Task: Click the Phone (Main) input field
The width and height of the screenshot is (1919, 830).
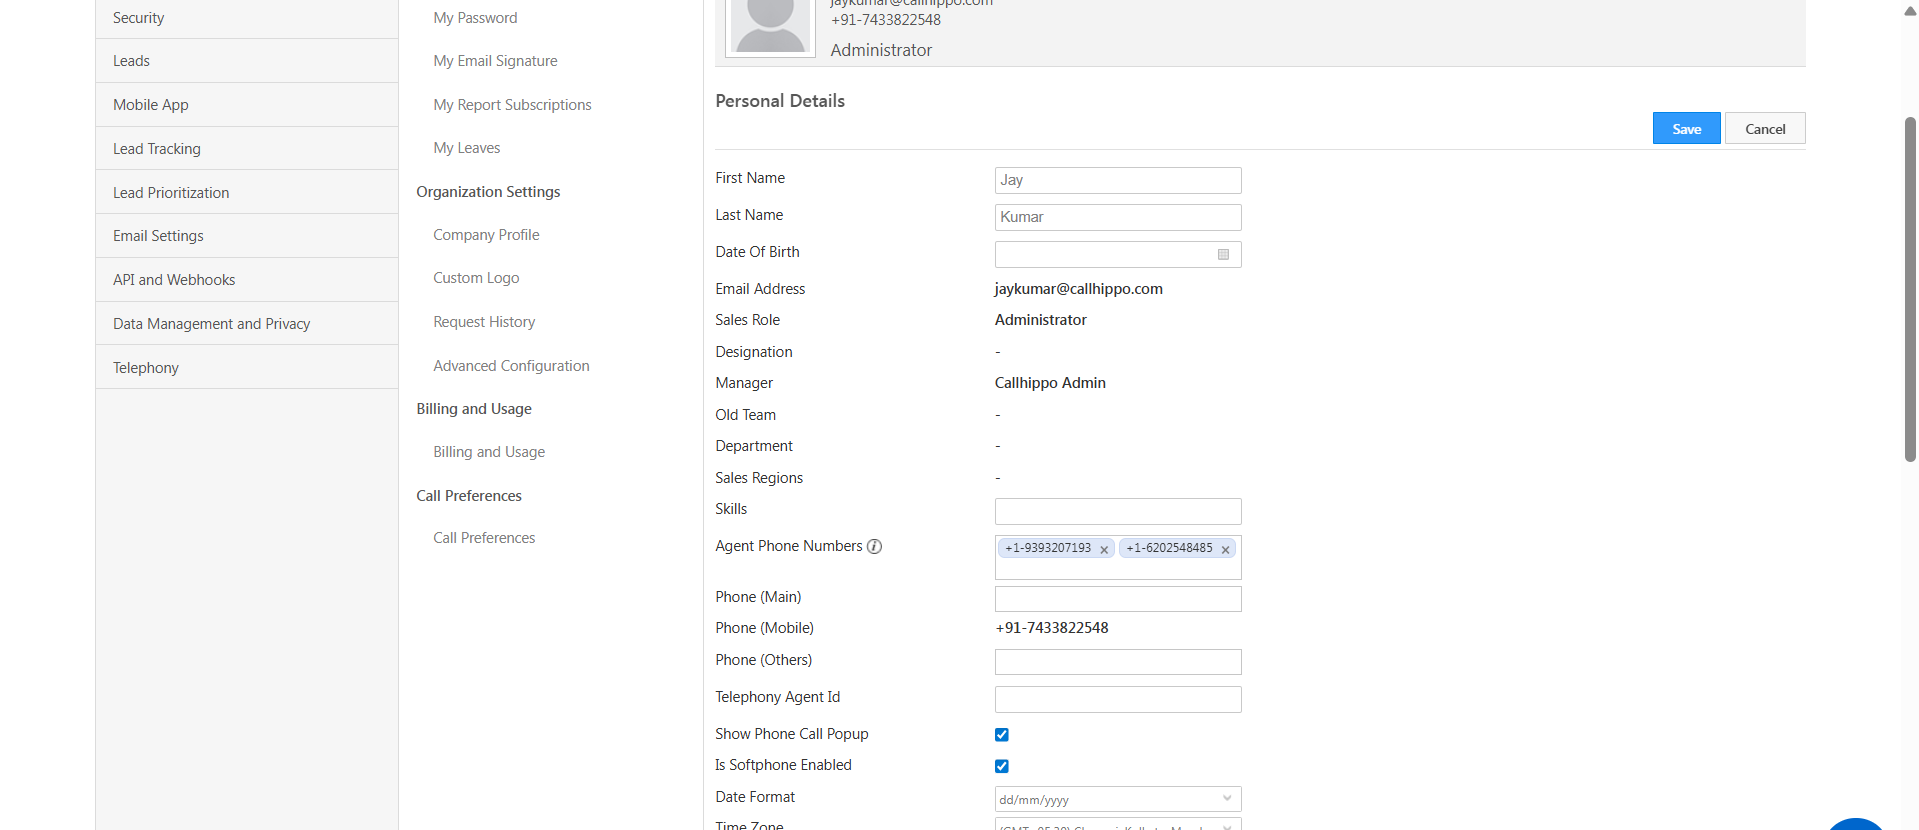Action: click(1118, 599)
